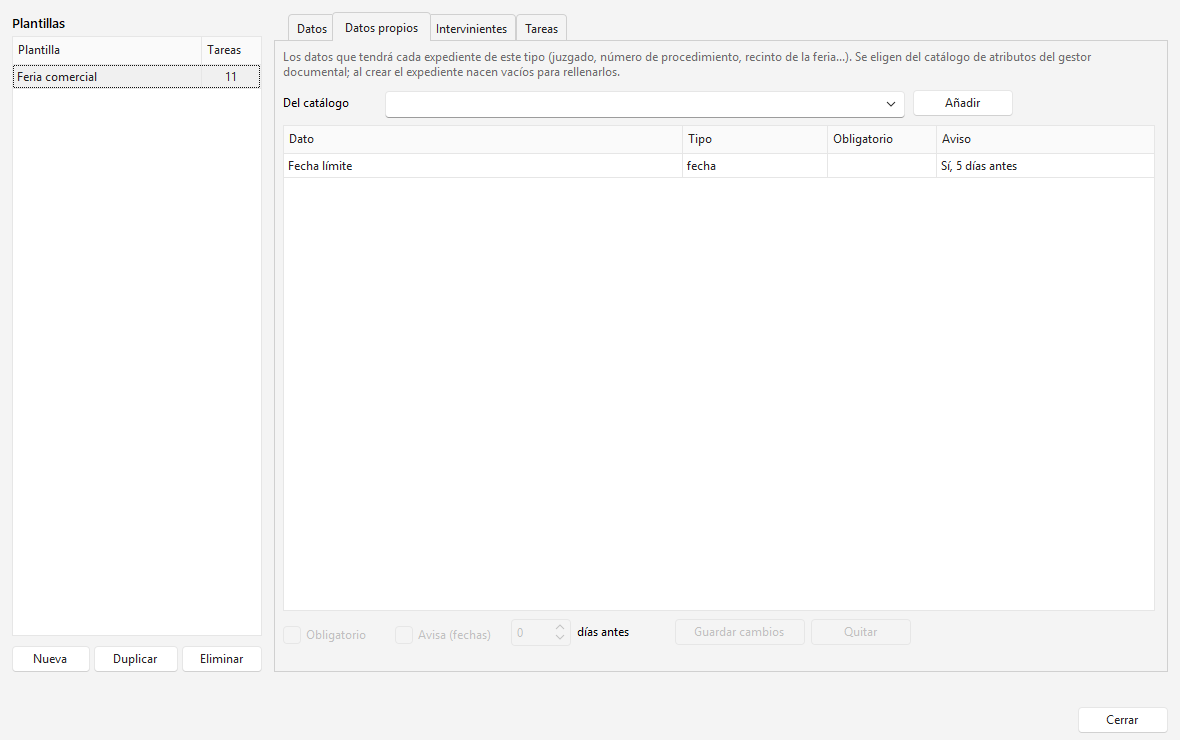Increase the días antes spinner value
Viewport: 1180px width, 740px height.
click(560, 627)
